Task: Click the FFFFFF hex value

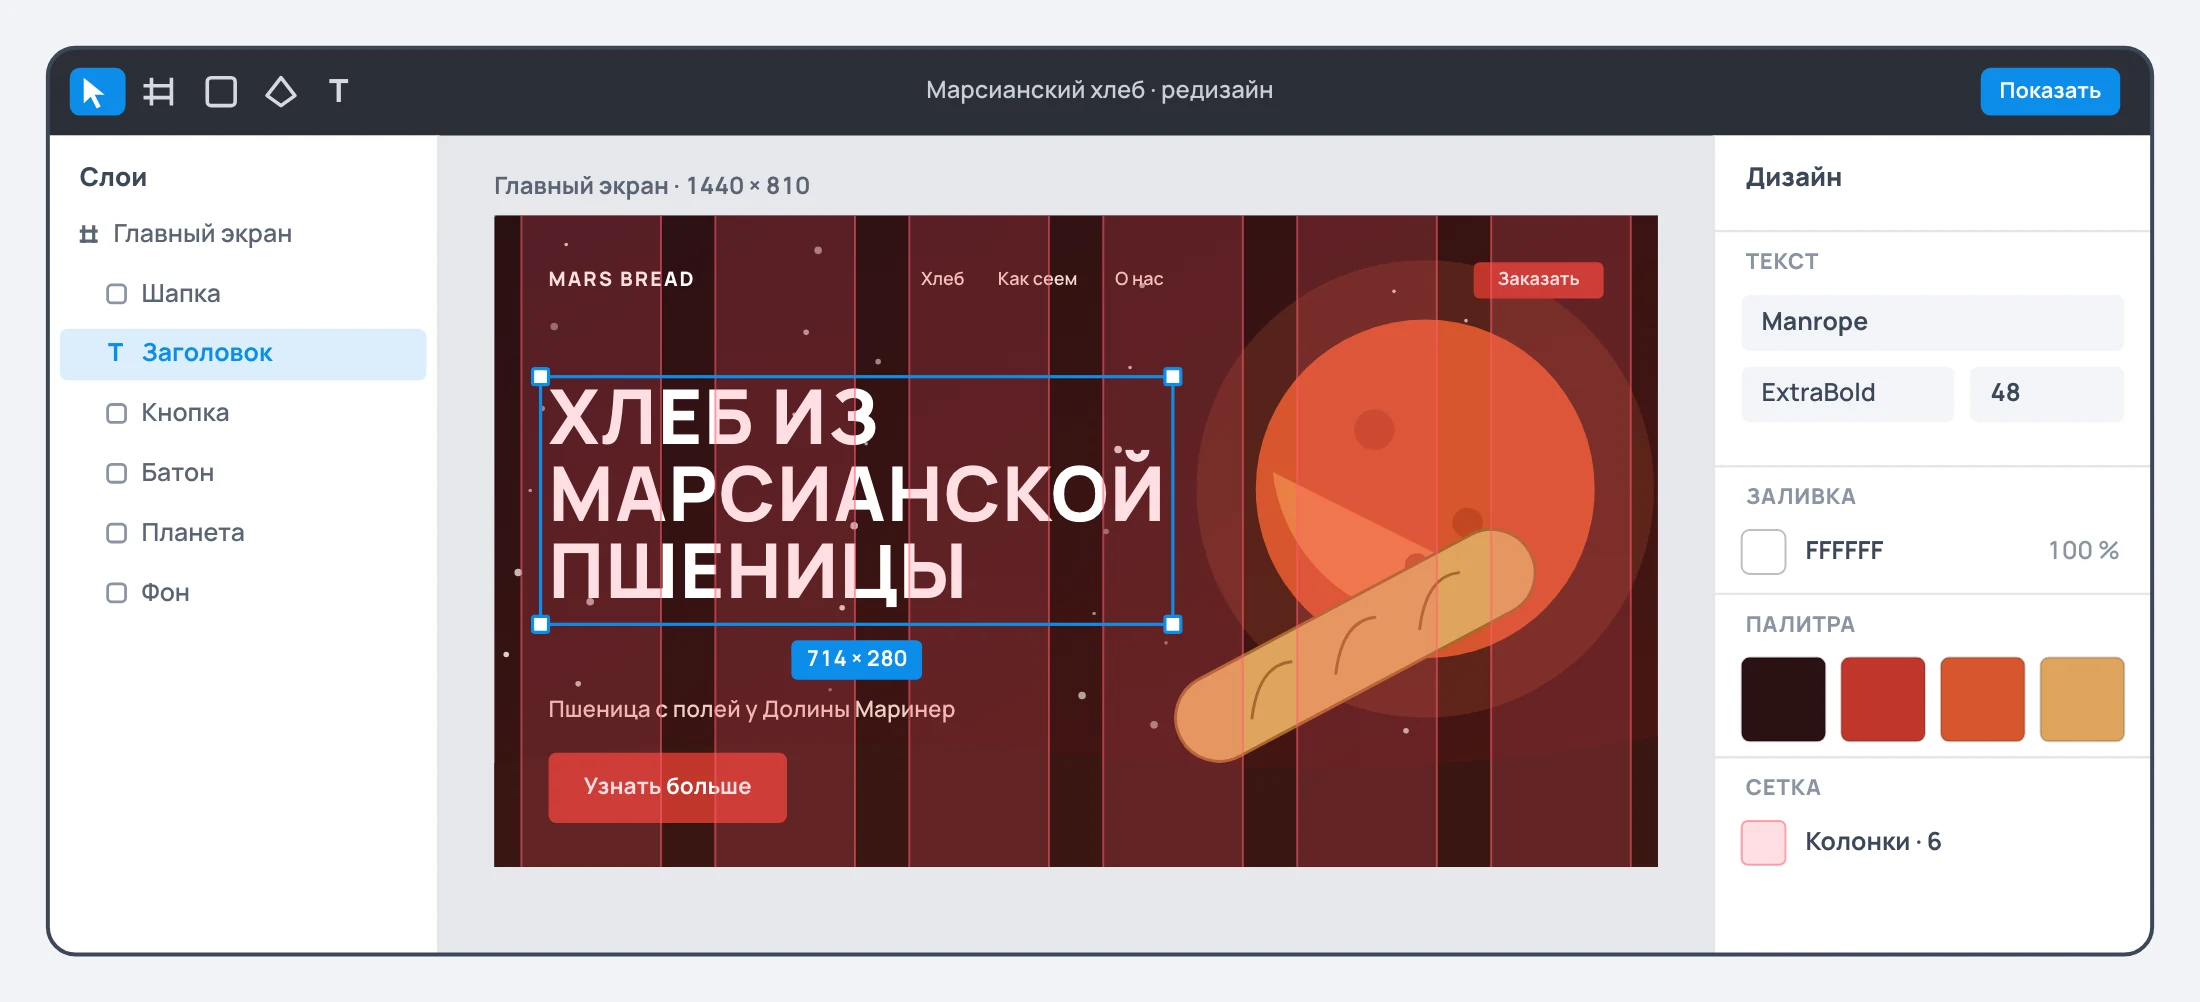Action: (x=1844, y=551)
